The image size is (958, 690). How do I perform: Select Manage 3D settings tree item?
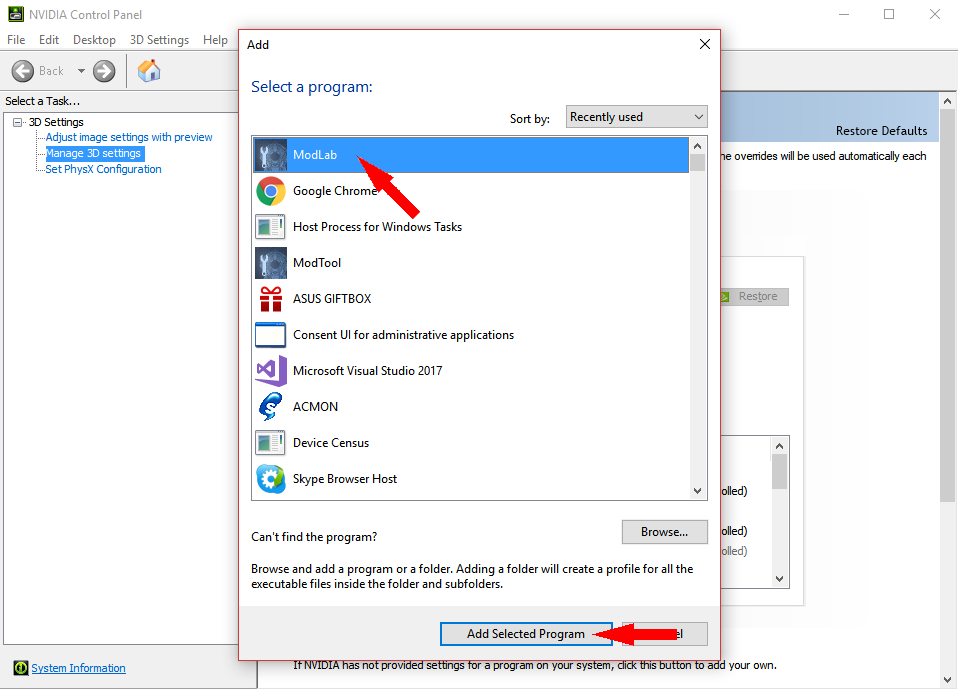pos(95,153)
